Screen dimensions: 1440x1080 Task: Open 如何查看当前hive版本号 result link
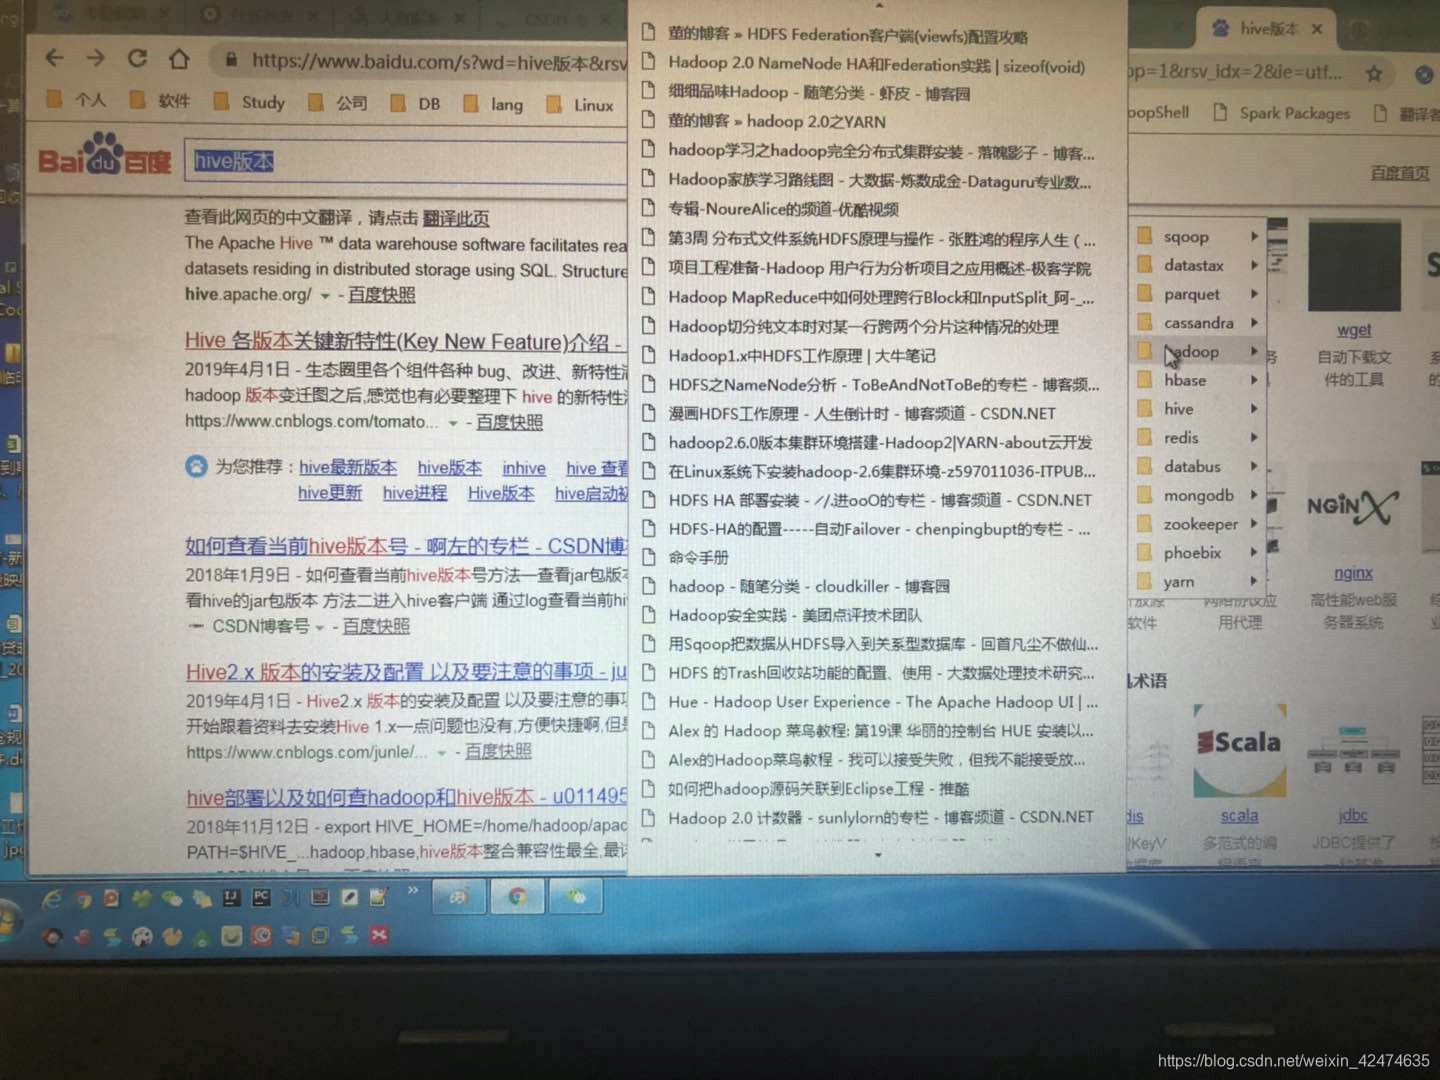pyautogui.click(x=405, y=546)
